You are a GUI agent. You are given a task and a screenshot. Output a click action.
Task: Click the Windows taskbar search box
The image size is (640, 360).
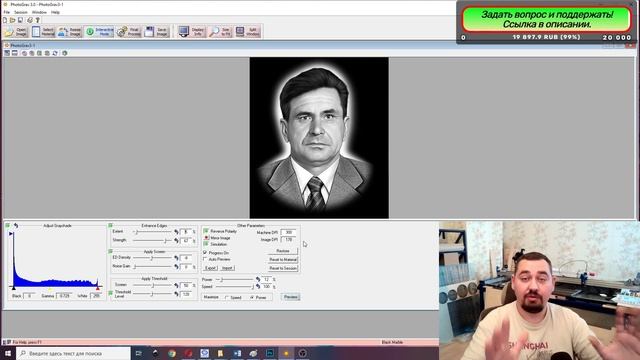73,353
